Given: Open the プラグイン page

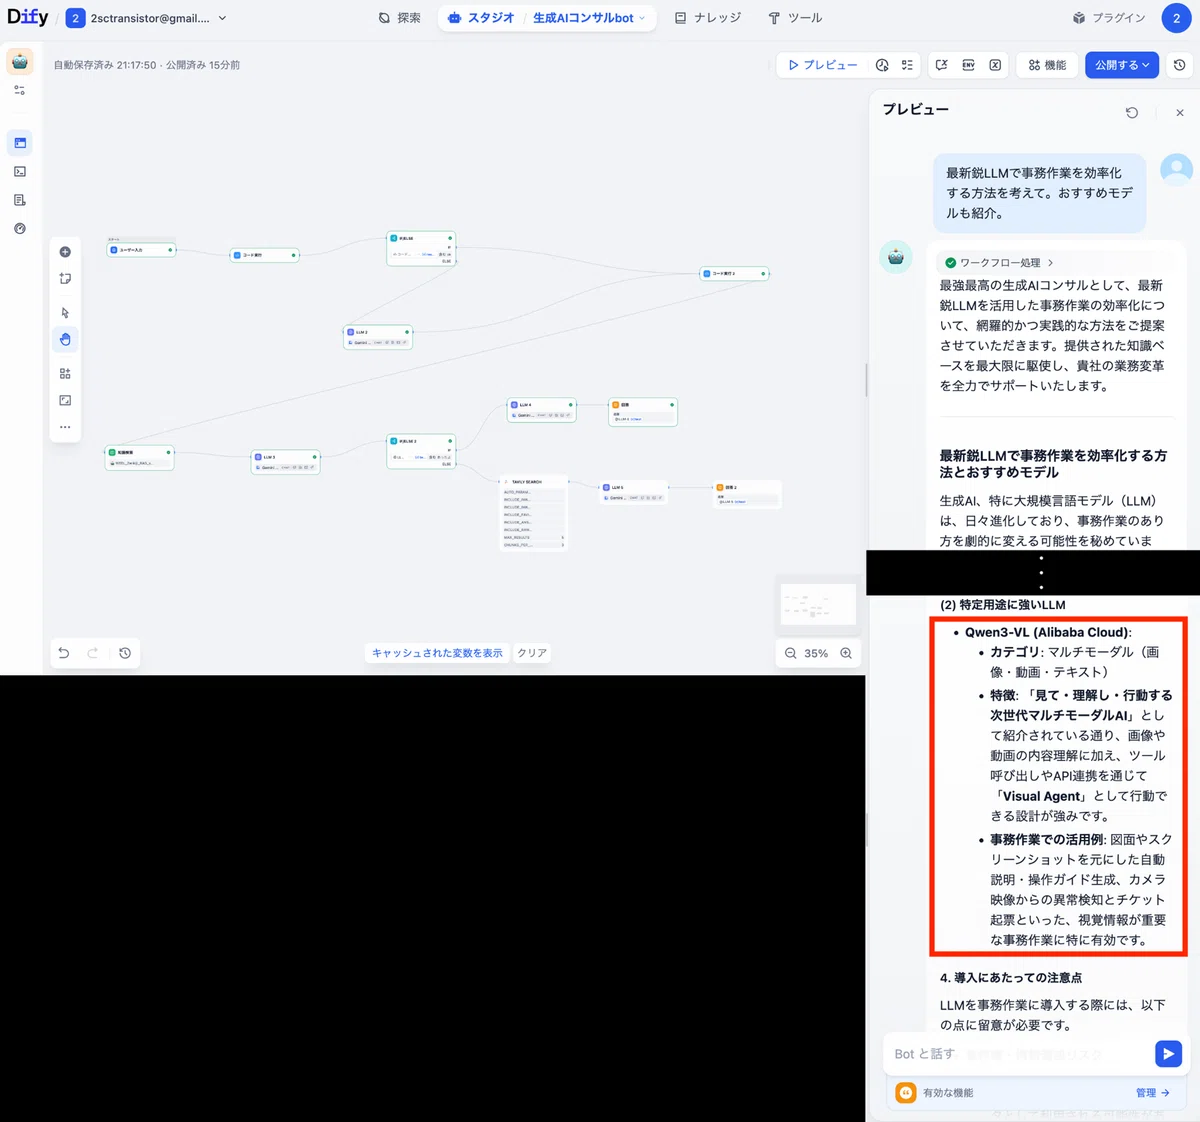Looking at the screenshot, I should [x=1109, y=18].
